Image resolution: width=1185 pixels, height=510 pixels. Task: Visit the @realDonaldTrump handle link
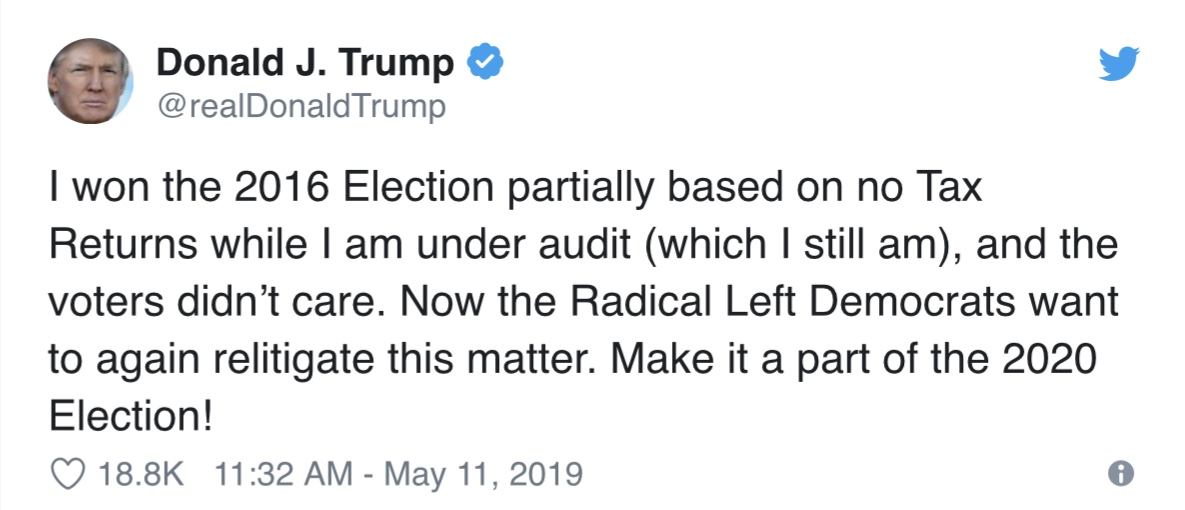302,108
